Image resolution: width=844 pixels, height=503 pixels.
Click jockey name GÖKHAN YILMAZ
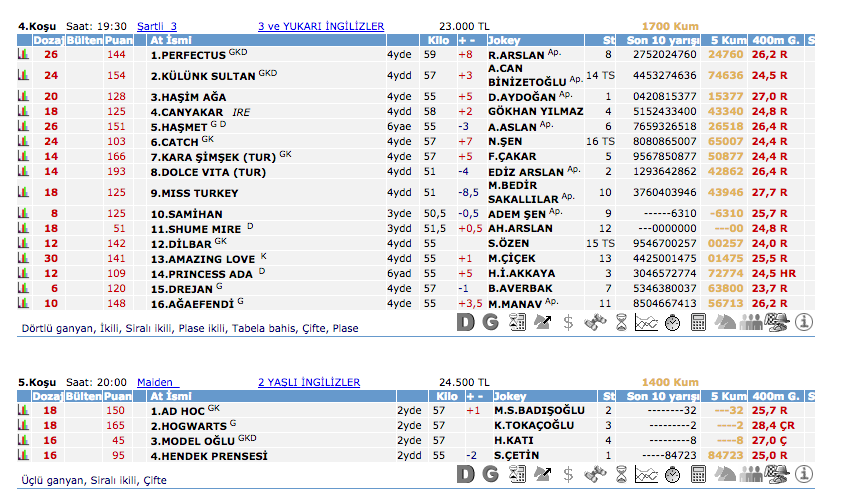(x=536, y=111)
